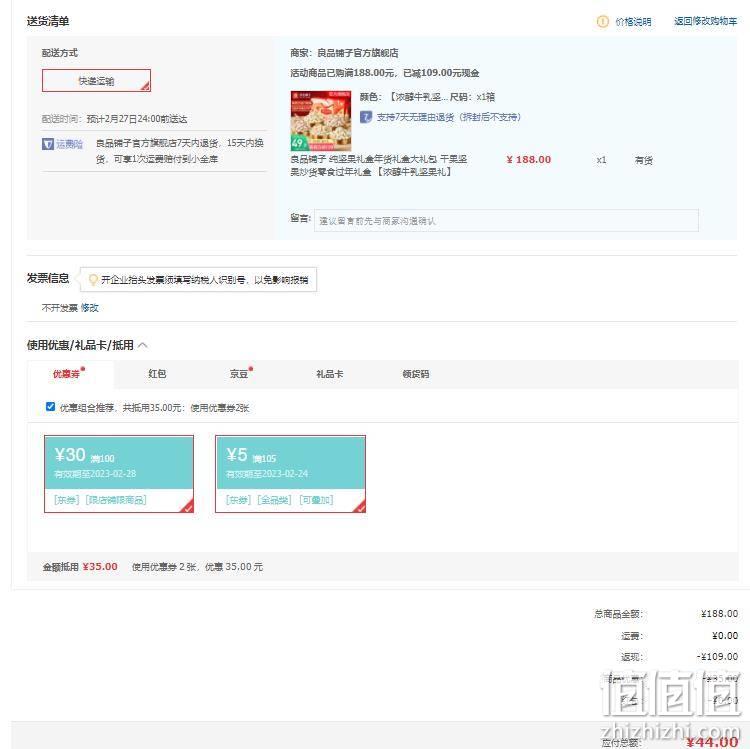Click the 留言 message input field
Image resolution: width=750 pixels, height=749 pixels.
pos(506,220)
